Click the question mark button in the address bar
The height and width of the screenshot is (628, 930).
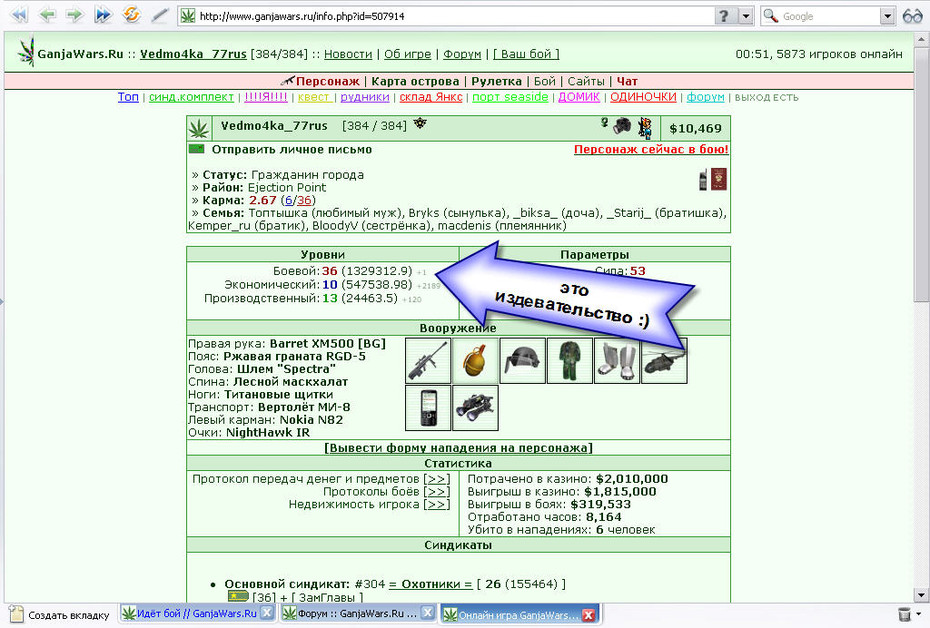pos(724,16)
